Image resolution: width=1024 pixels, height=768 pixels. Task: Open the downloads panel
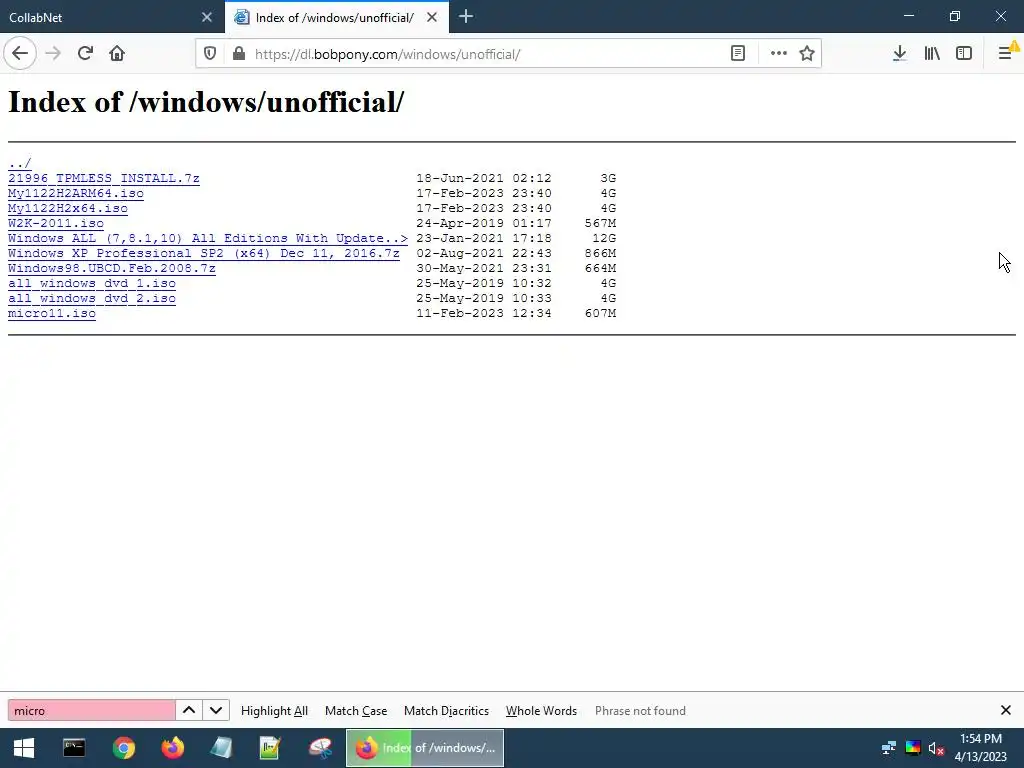899,54
